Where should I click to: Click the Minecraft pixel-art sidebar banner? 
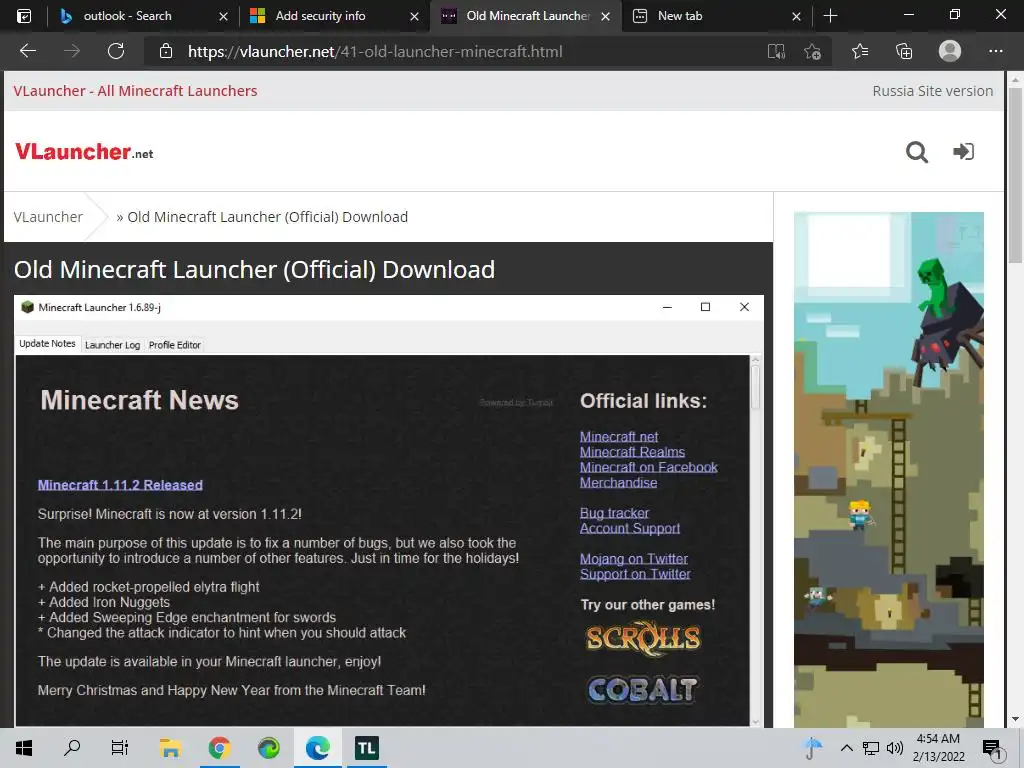(889, 469)
